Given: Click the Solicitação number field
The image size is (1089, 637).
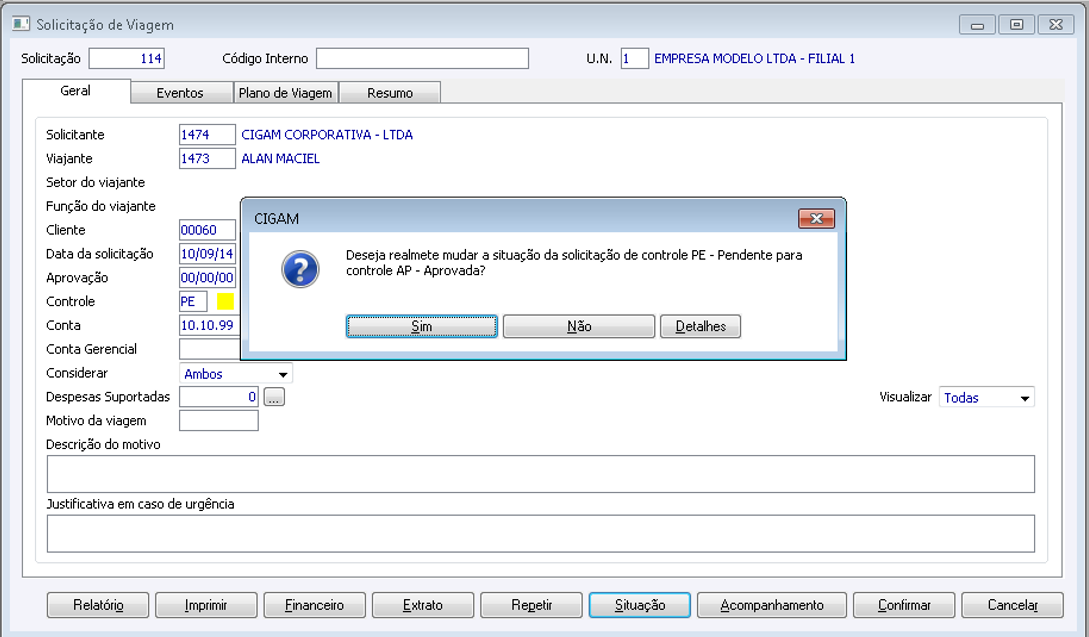Looking at the screenshot, I should click(126, 58).
